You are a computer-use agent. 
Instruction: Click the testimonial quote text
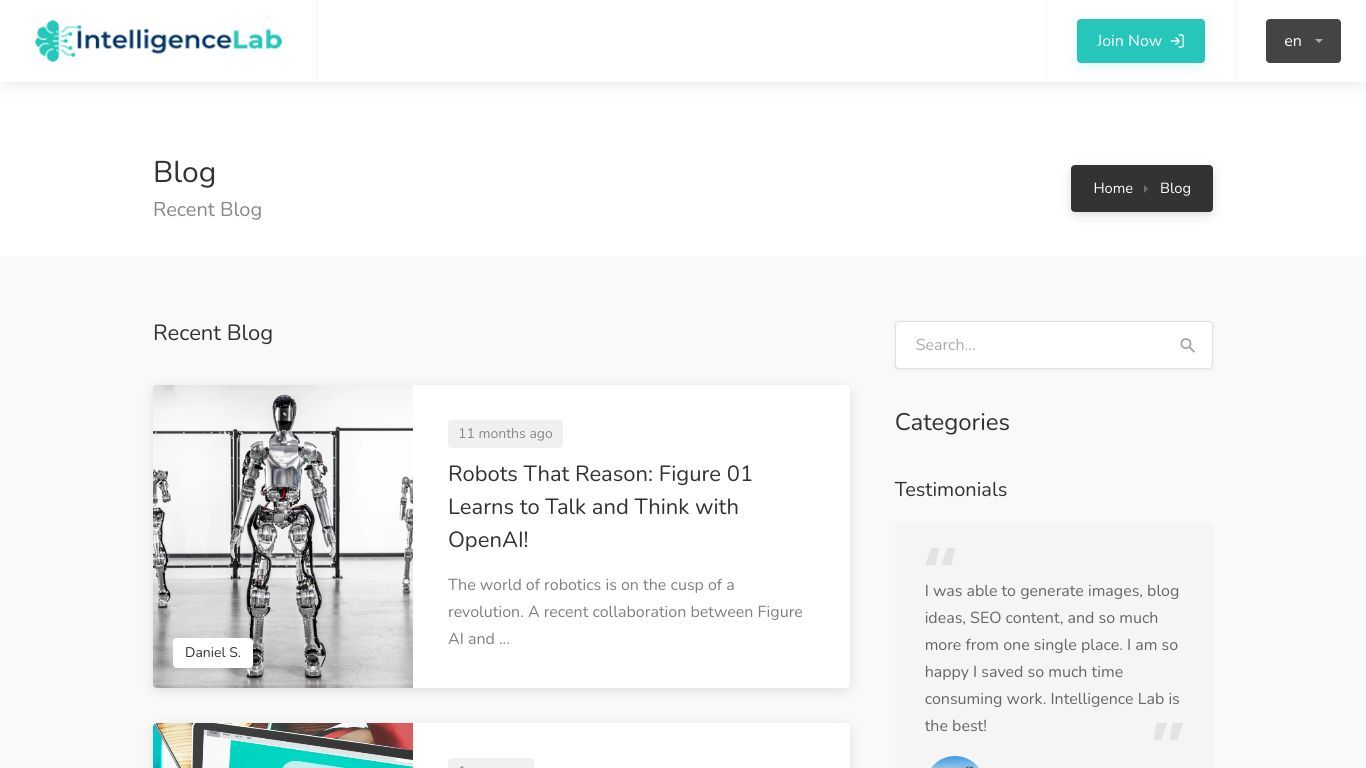click(1052, 658)
